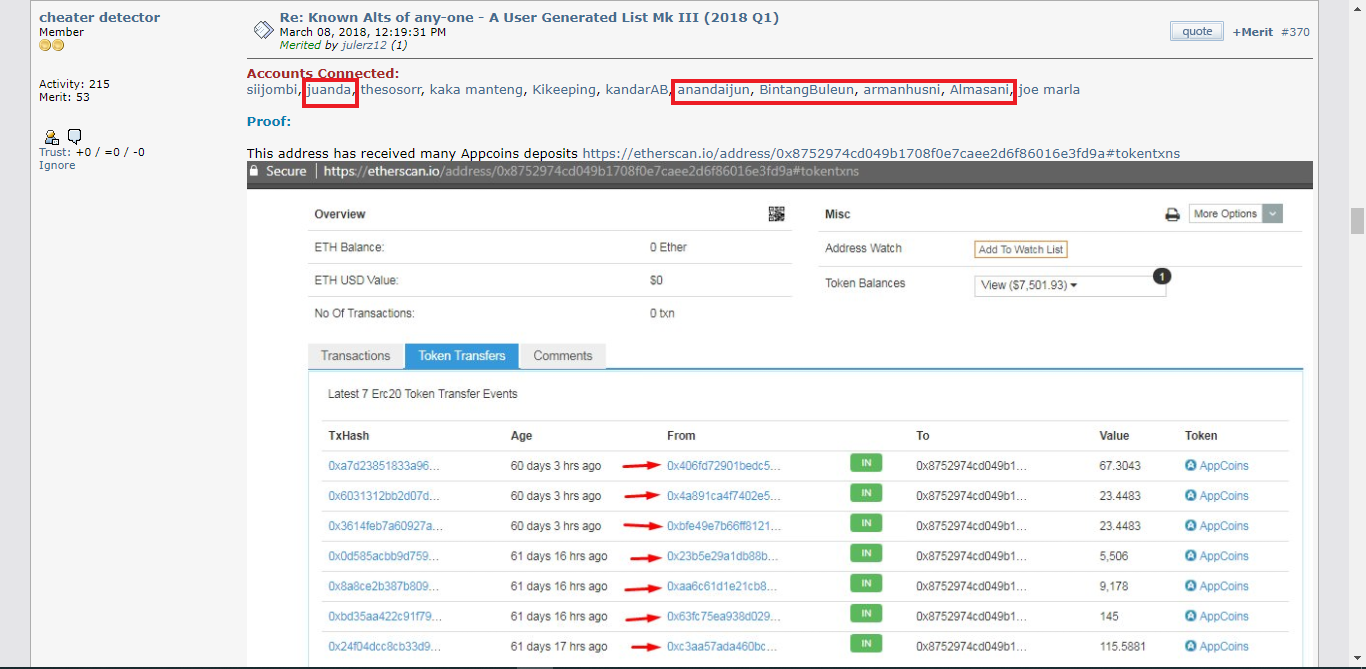Screen dimensions: 1366x669
Task: Open From address 0x23b5e29a1db88b
Action: click(723, 556)
